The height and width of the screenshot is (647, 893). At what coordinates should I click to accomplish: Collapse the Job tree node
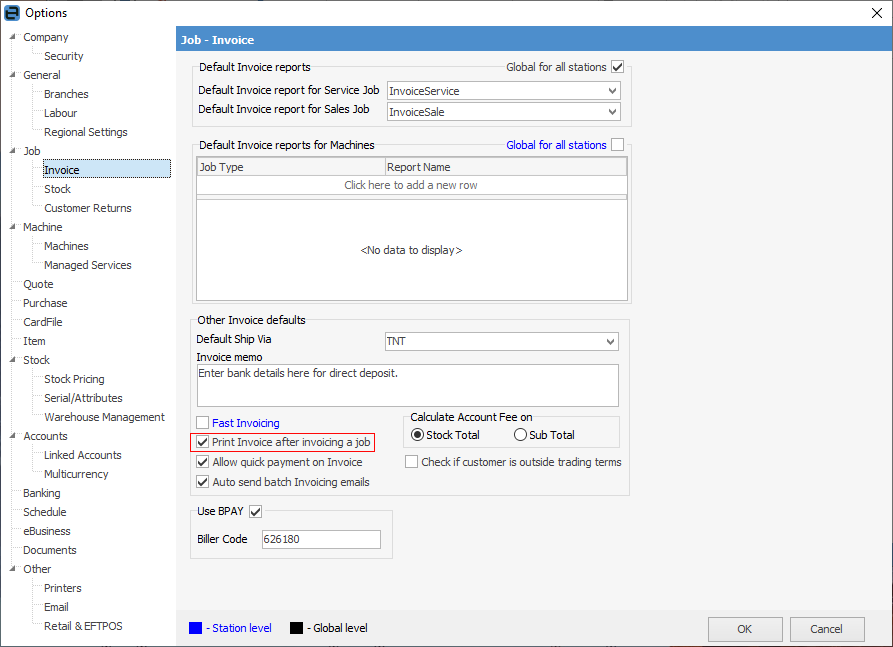13,151
